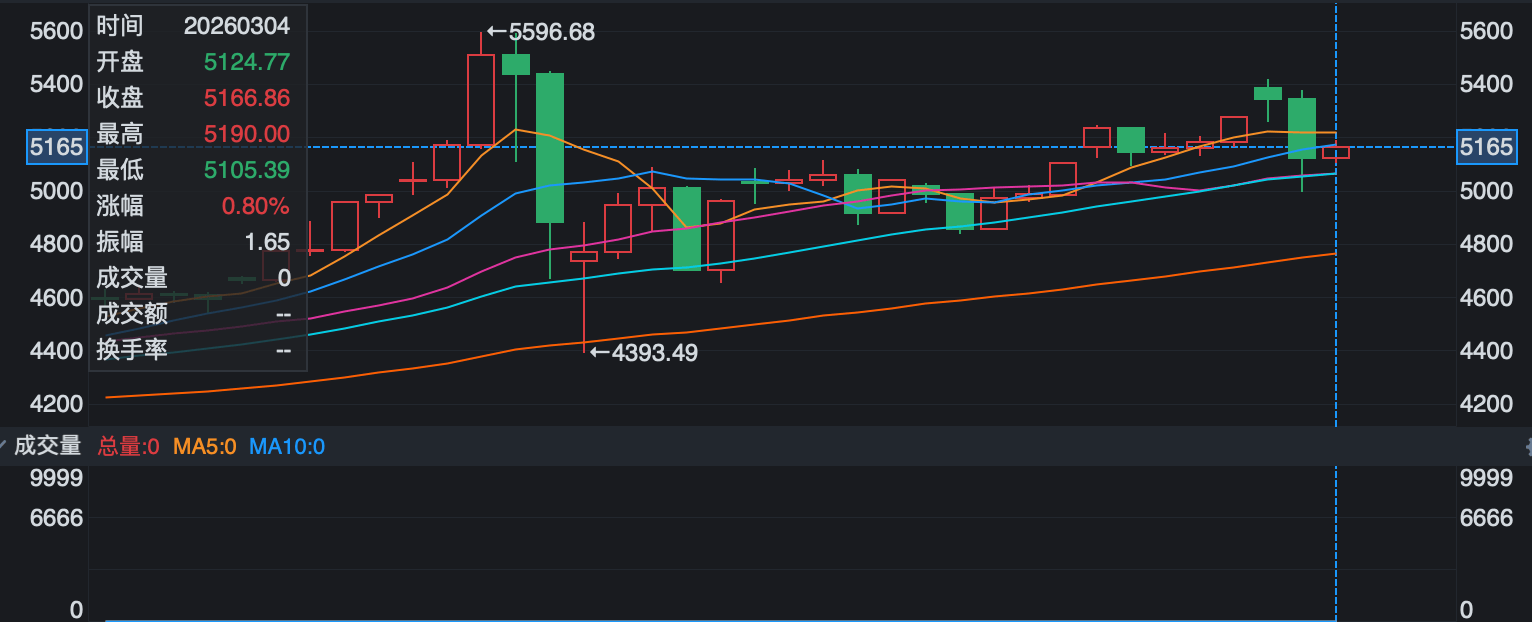Click the 收盘 value 5166.86
Screen dimensions: 1532x622
246,98
